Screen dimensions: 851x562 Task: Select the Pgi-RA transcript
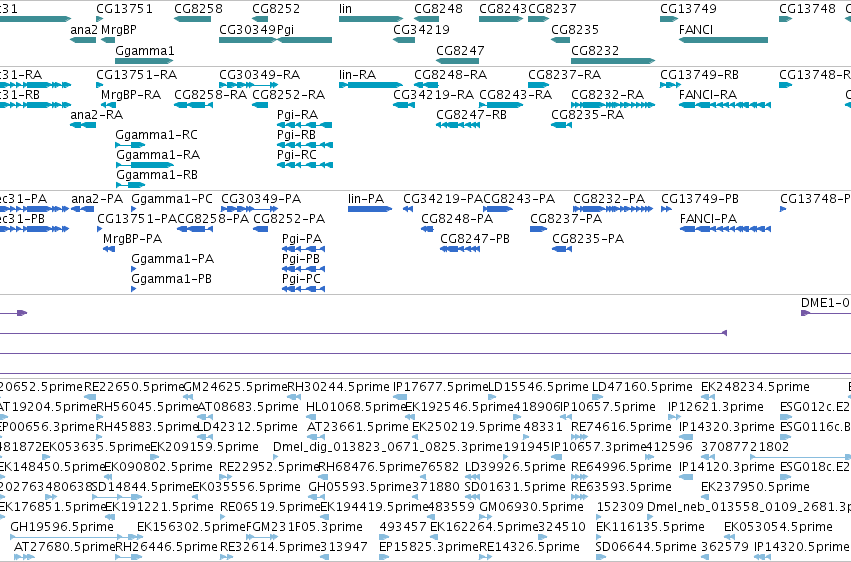click(x=304, y=125)
